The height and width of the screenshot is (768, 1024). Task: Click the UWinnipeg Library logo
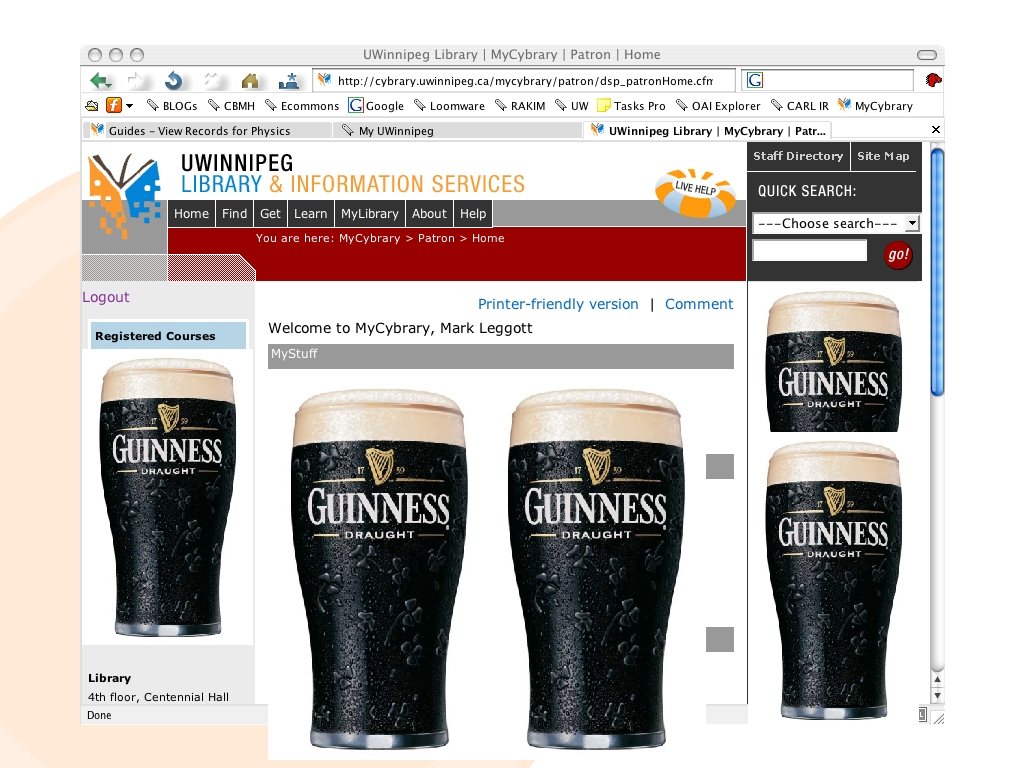[124, 195]
